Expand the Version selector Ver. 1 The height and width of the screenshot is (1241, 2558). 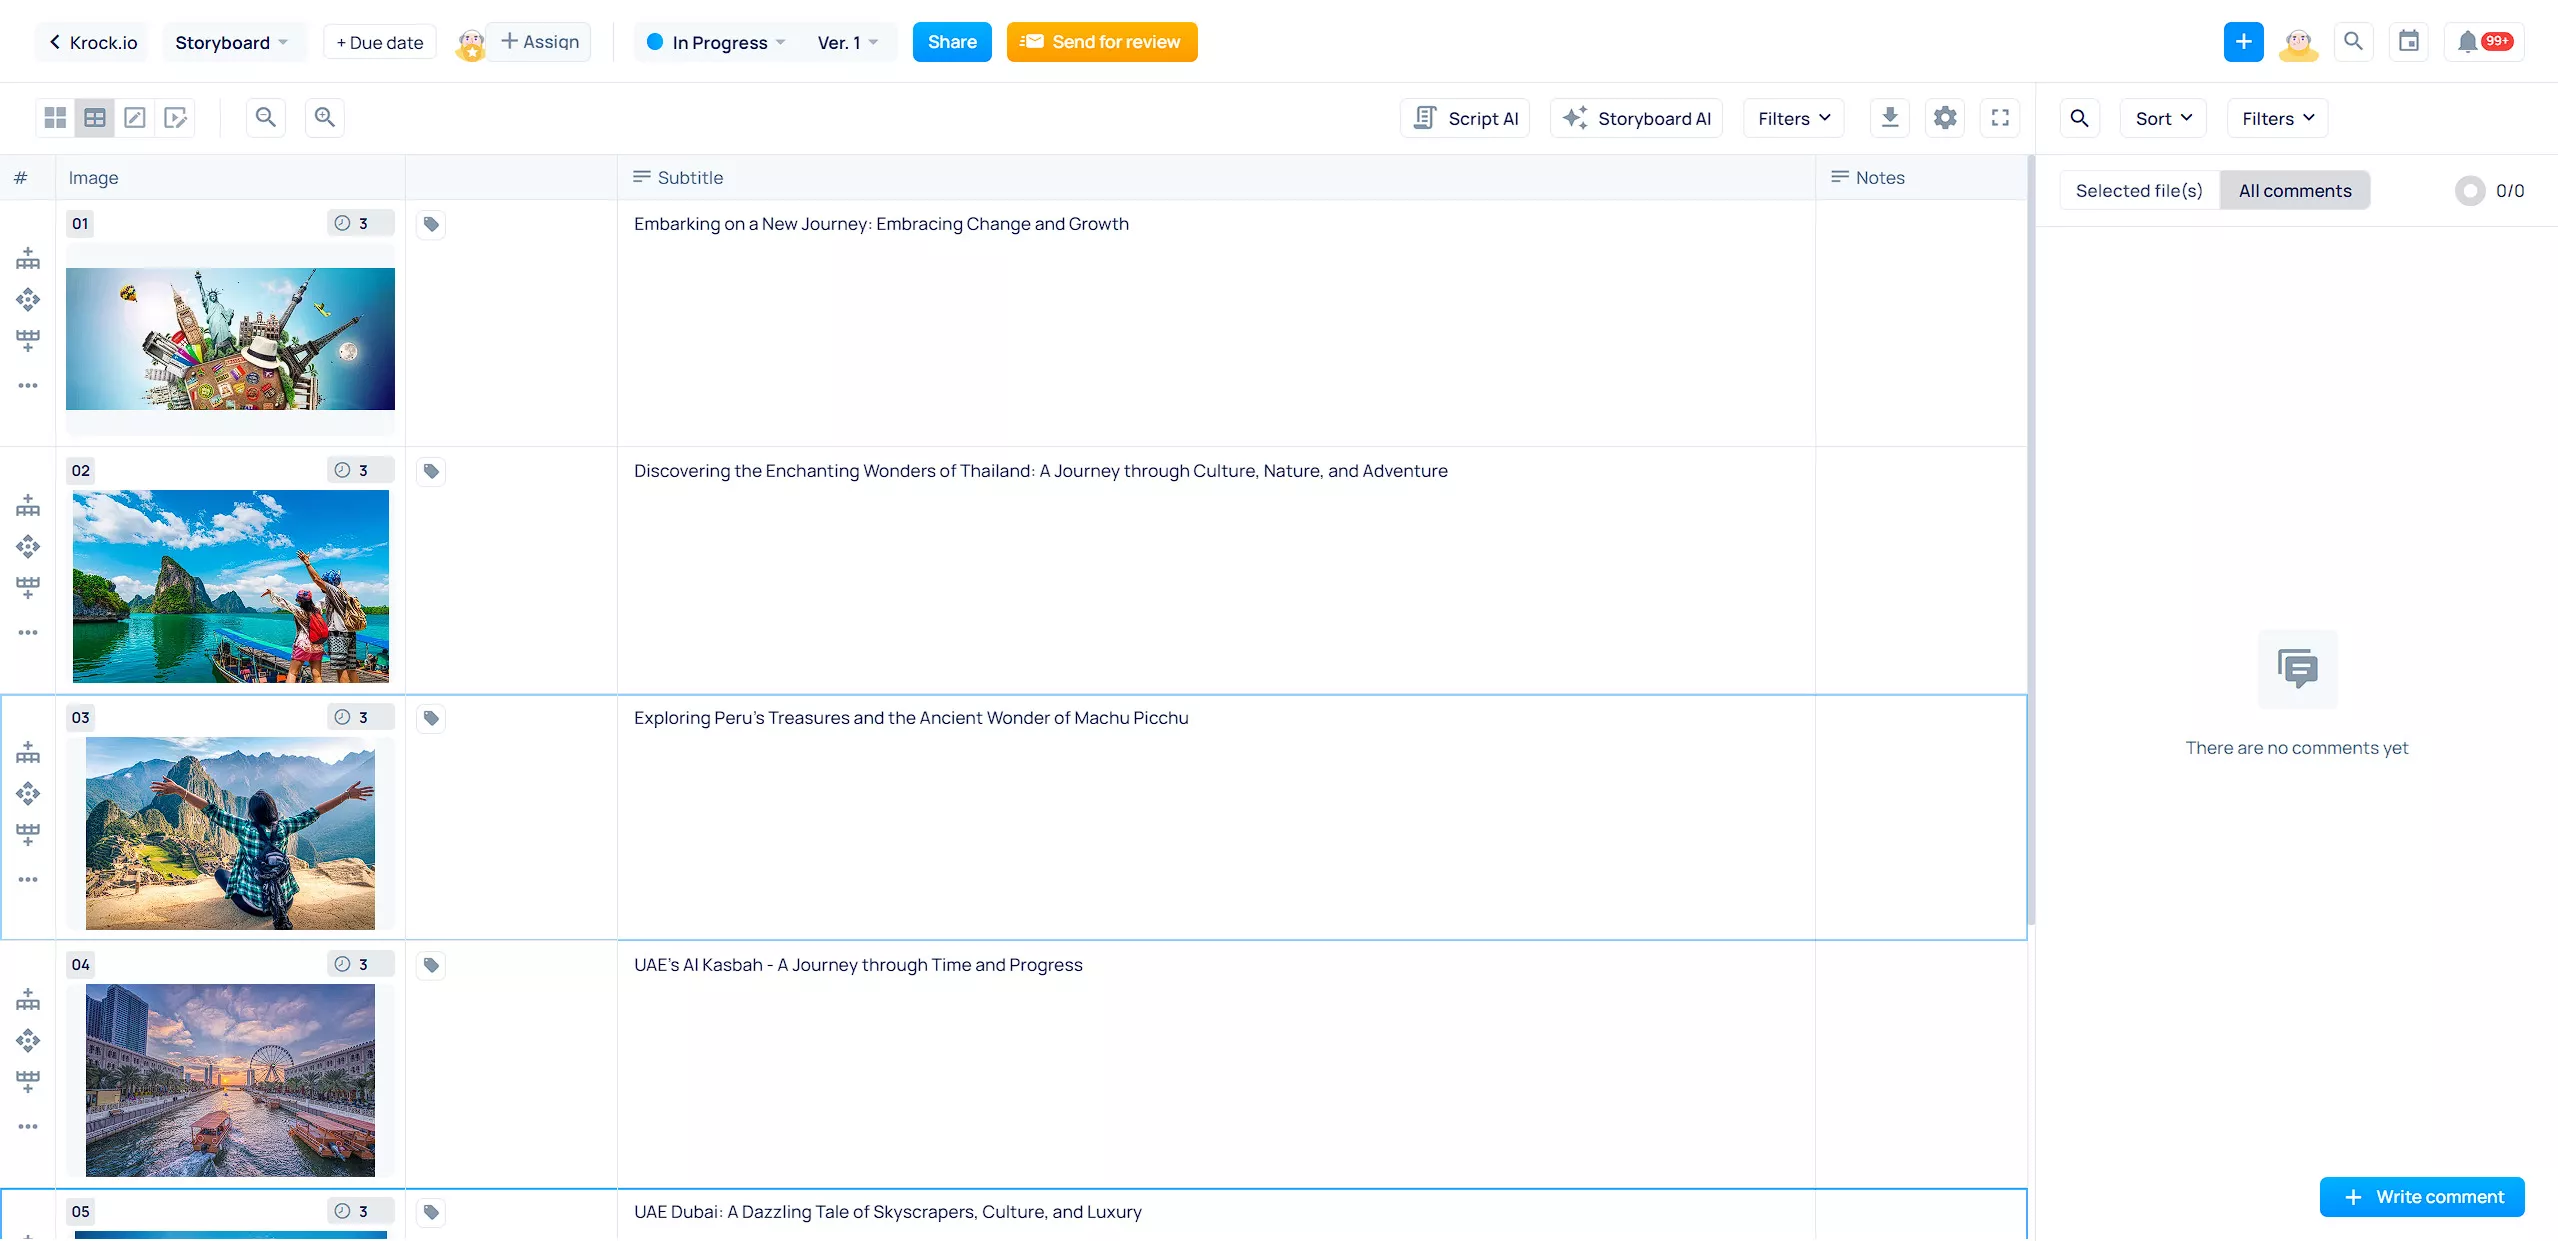(x=845, y=41)
